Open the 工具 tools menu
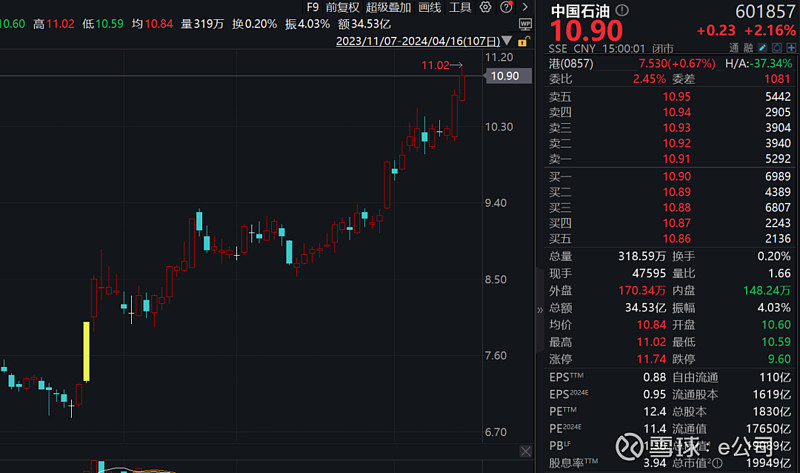Viewport: 800px width, 473px height. coord(460,7)
